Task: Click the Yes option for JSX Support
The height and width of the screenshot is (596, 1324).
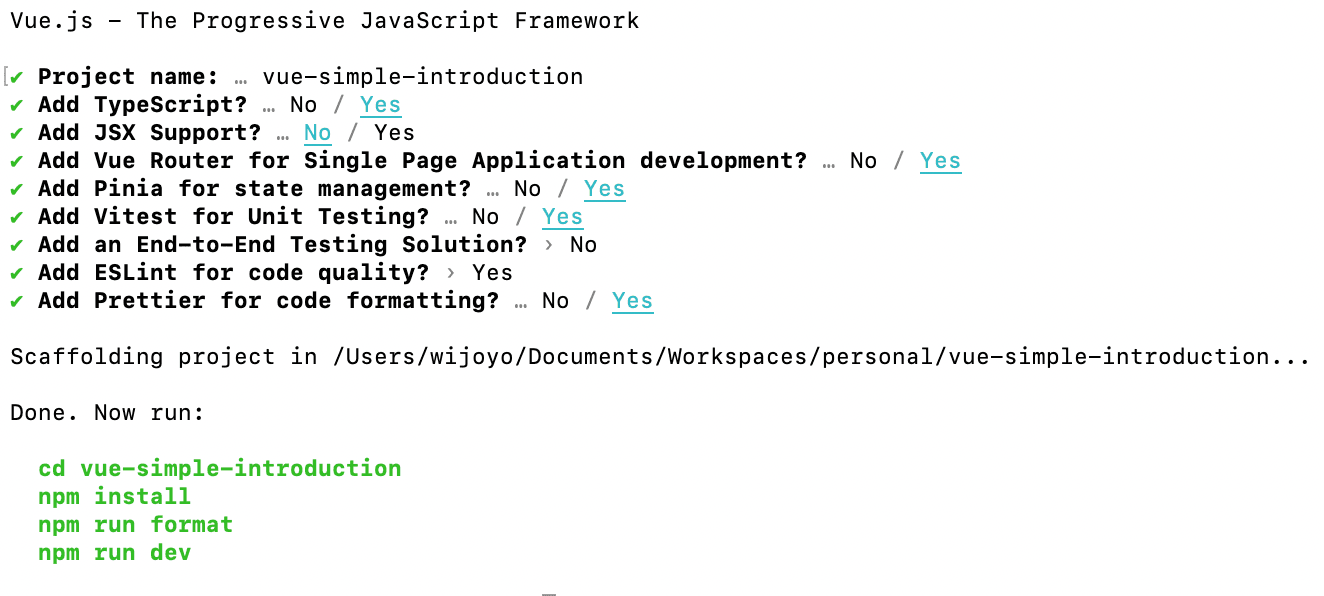Action: [x=395, y=133]
